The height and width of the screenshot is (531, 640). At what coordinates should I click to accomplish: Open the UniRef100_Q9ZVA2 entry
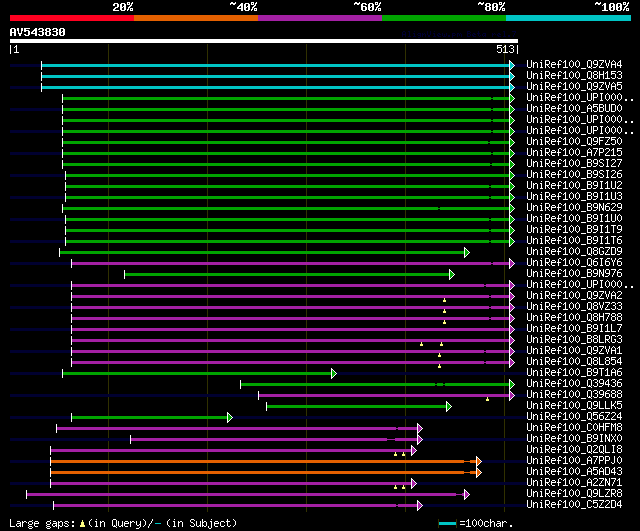coord(574,295)
